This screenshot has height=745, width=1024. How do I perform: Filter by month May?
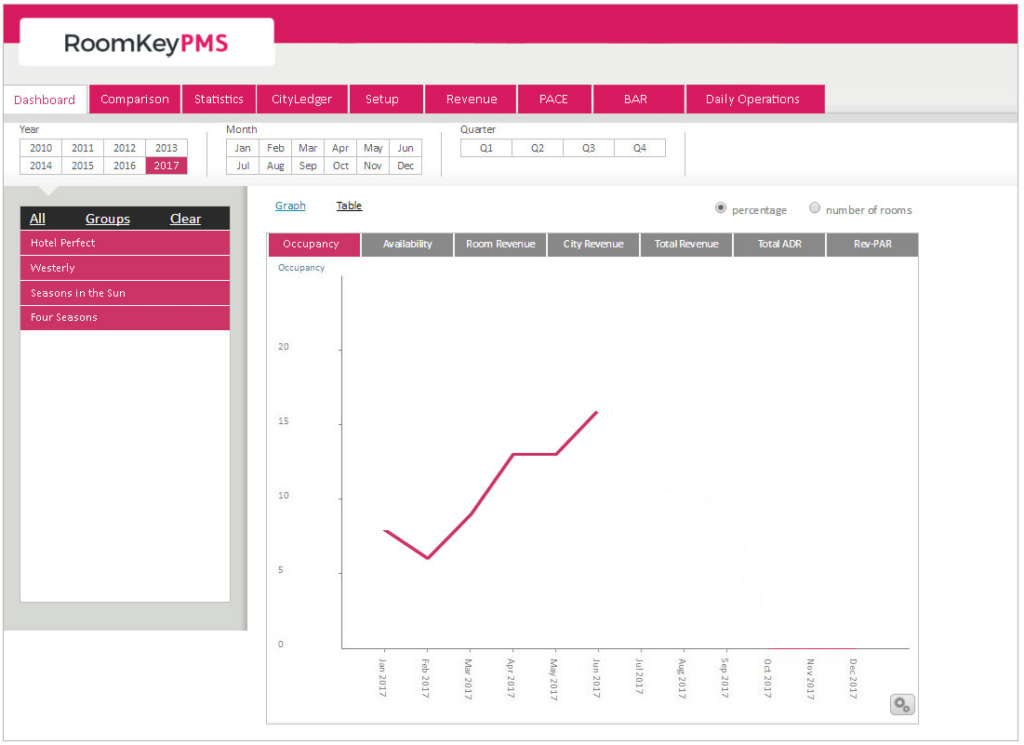373,148
